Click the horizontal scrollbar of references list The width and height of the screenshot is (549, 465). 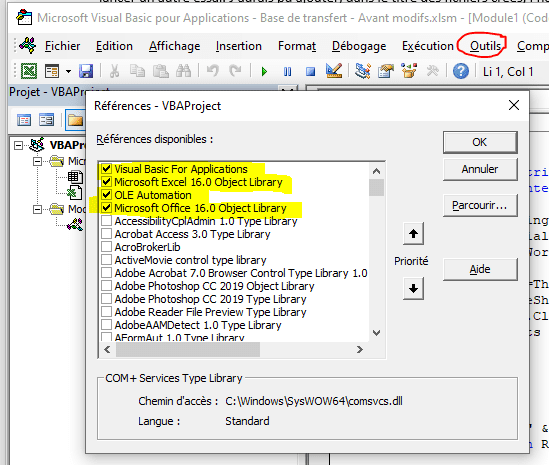[233, 349]
